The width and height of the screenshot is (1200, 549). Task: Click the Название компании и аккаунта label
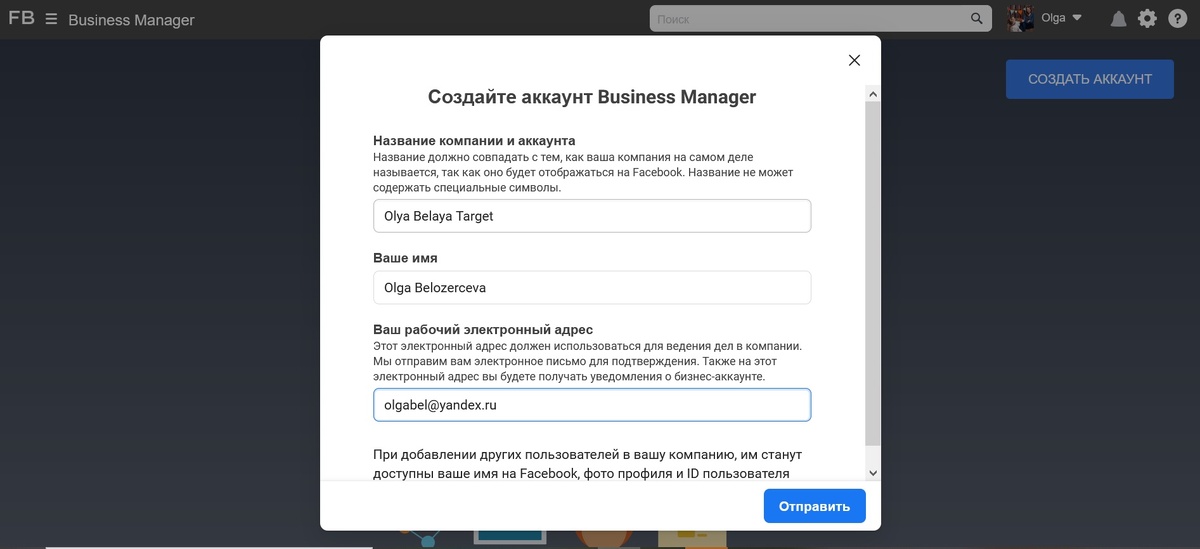(474, 141)
